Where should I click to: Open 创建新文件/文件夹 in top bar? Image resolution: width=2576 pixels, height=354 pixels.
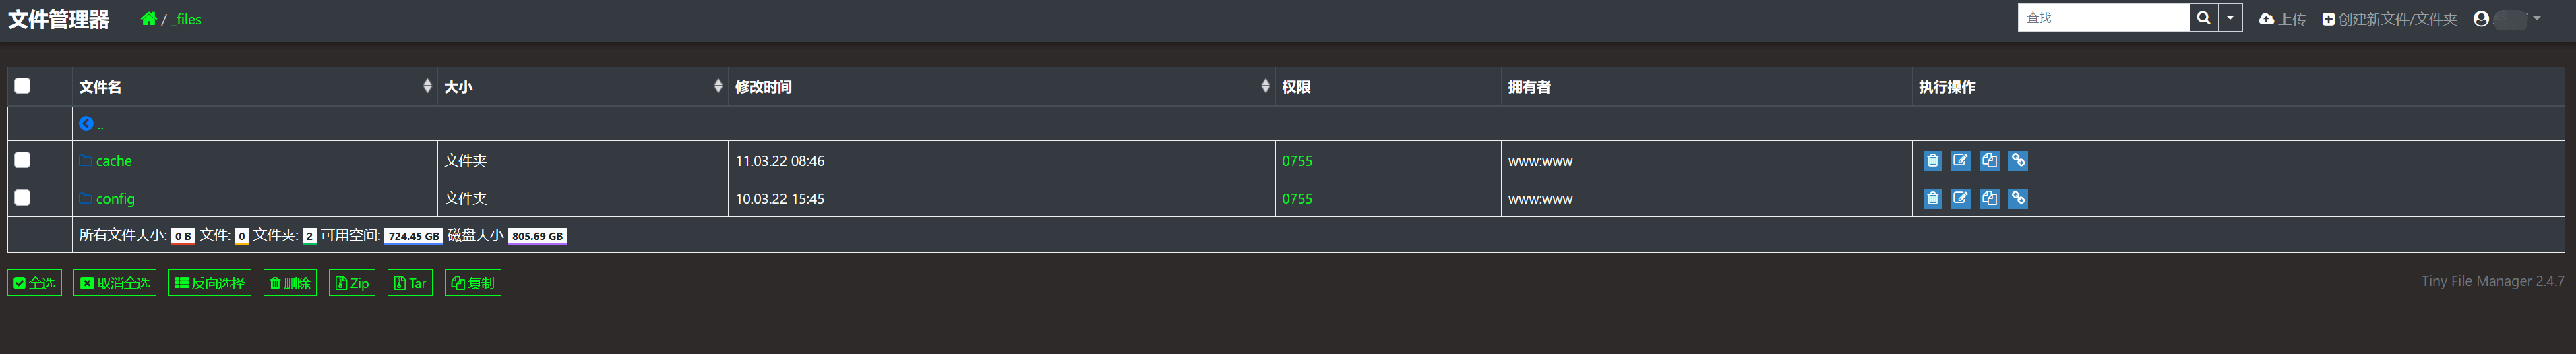pos(2389,19)
